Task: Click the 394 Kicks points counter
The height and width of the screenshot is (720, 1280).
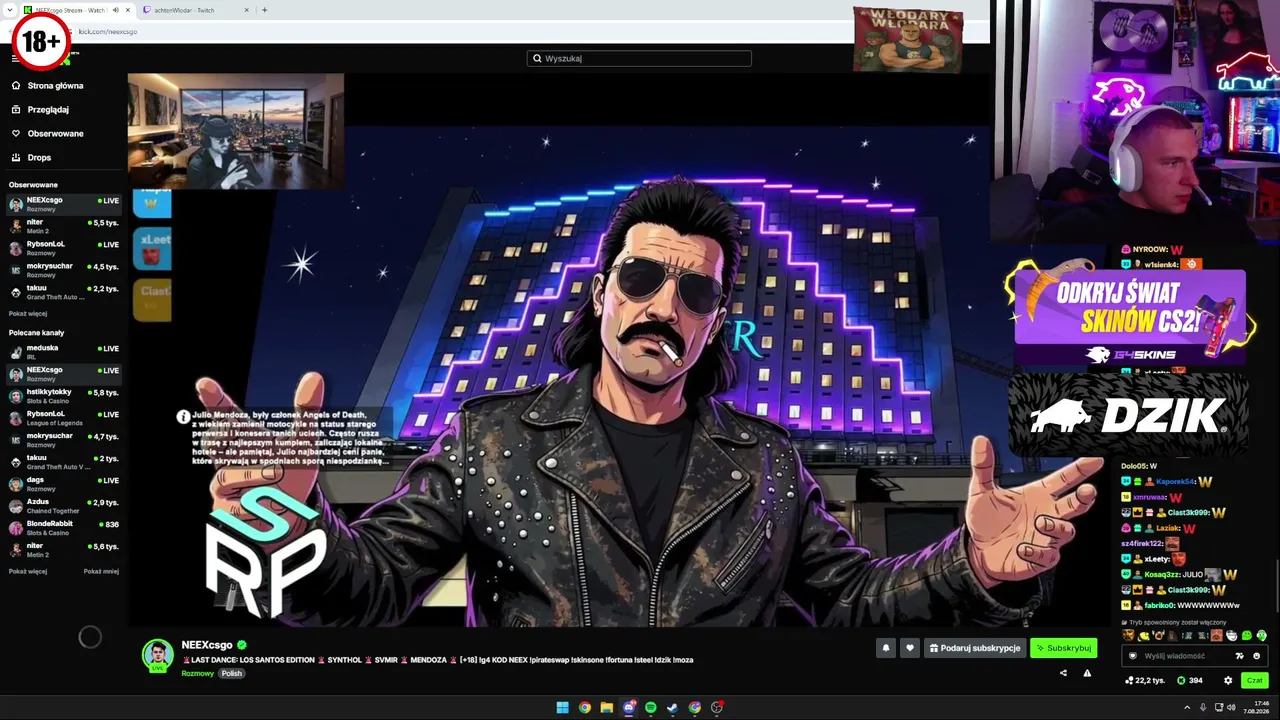Action: [1190, 680]
